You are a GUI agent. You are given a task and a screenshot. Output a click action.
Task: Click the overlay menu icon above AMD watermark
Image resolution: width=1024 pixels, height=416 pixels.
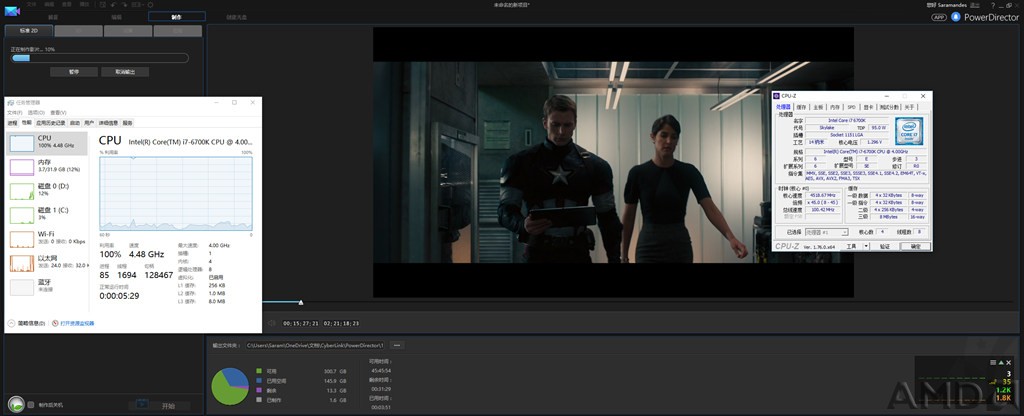pos(994,362)
